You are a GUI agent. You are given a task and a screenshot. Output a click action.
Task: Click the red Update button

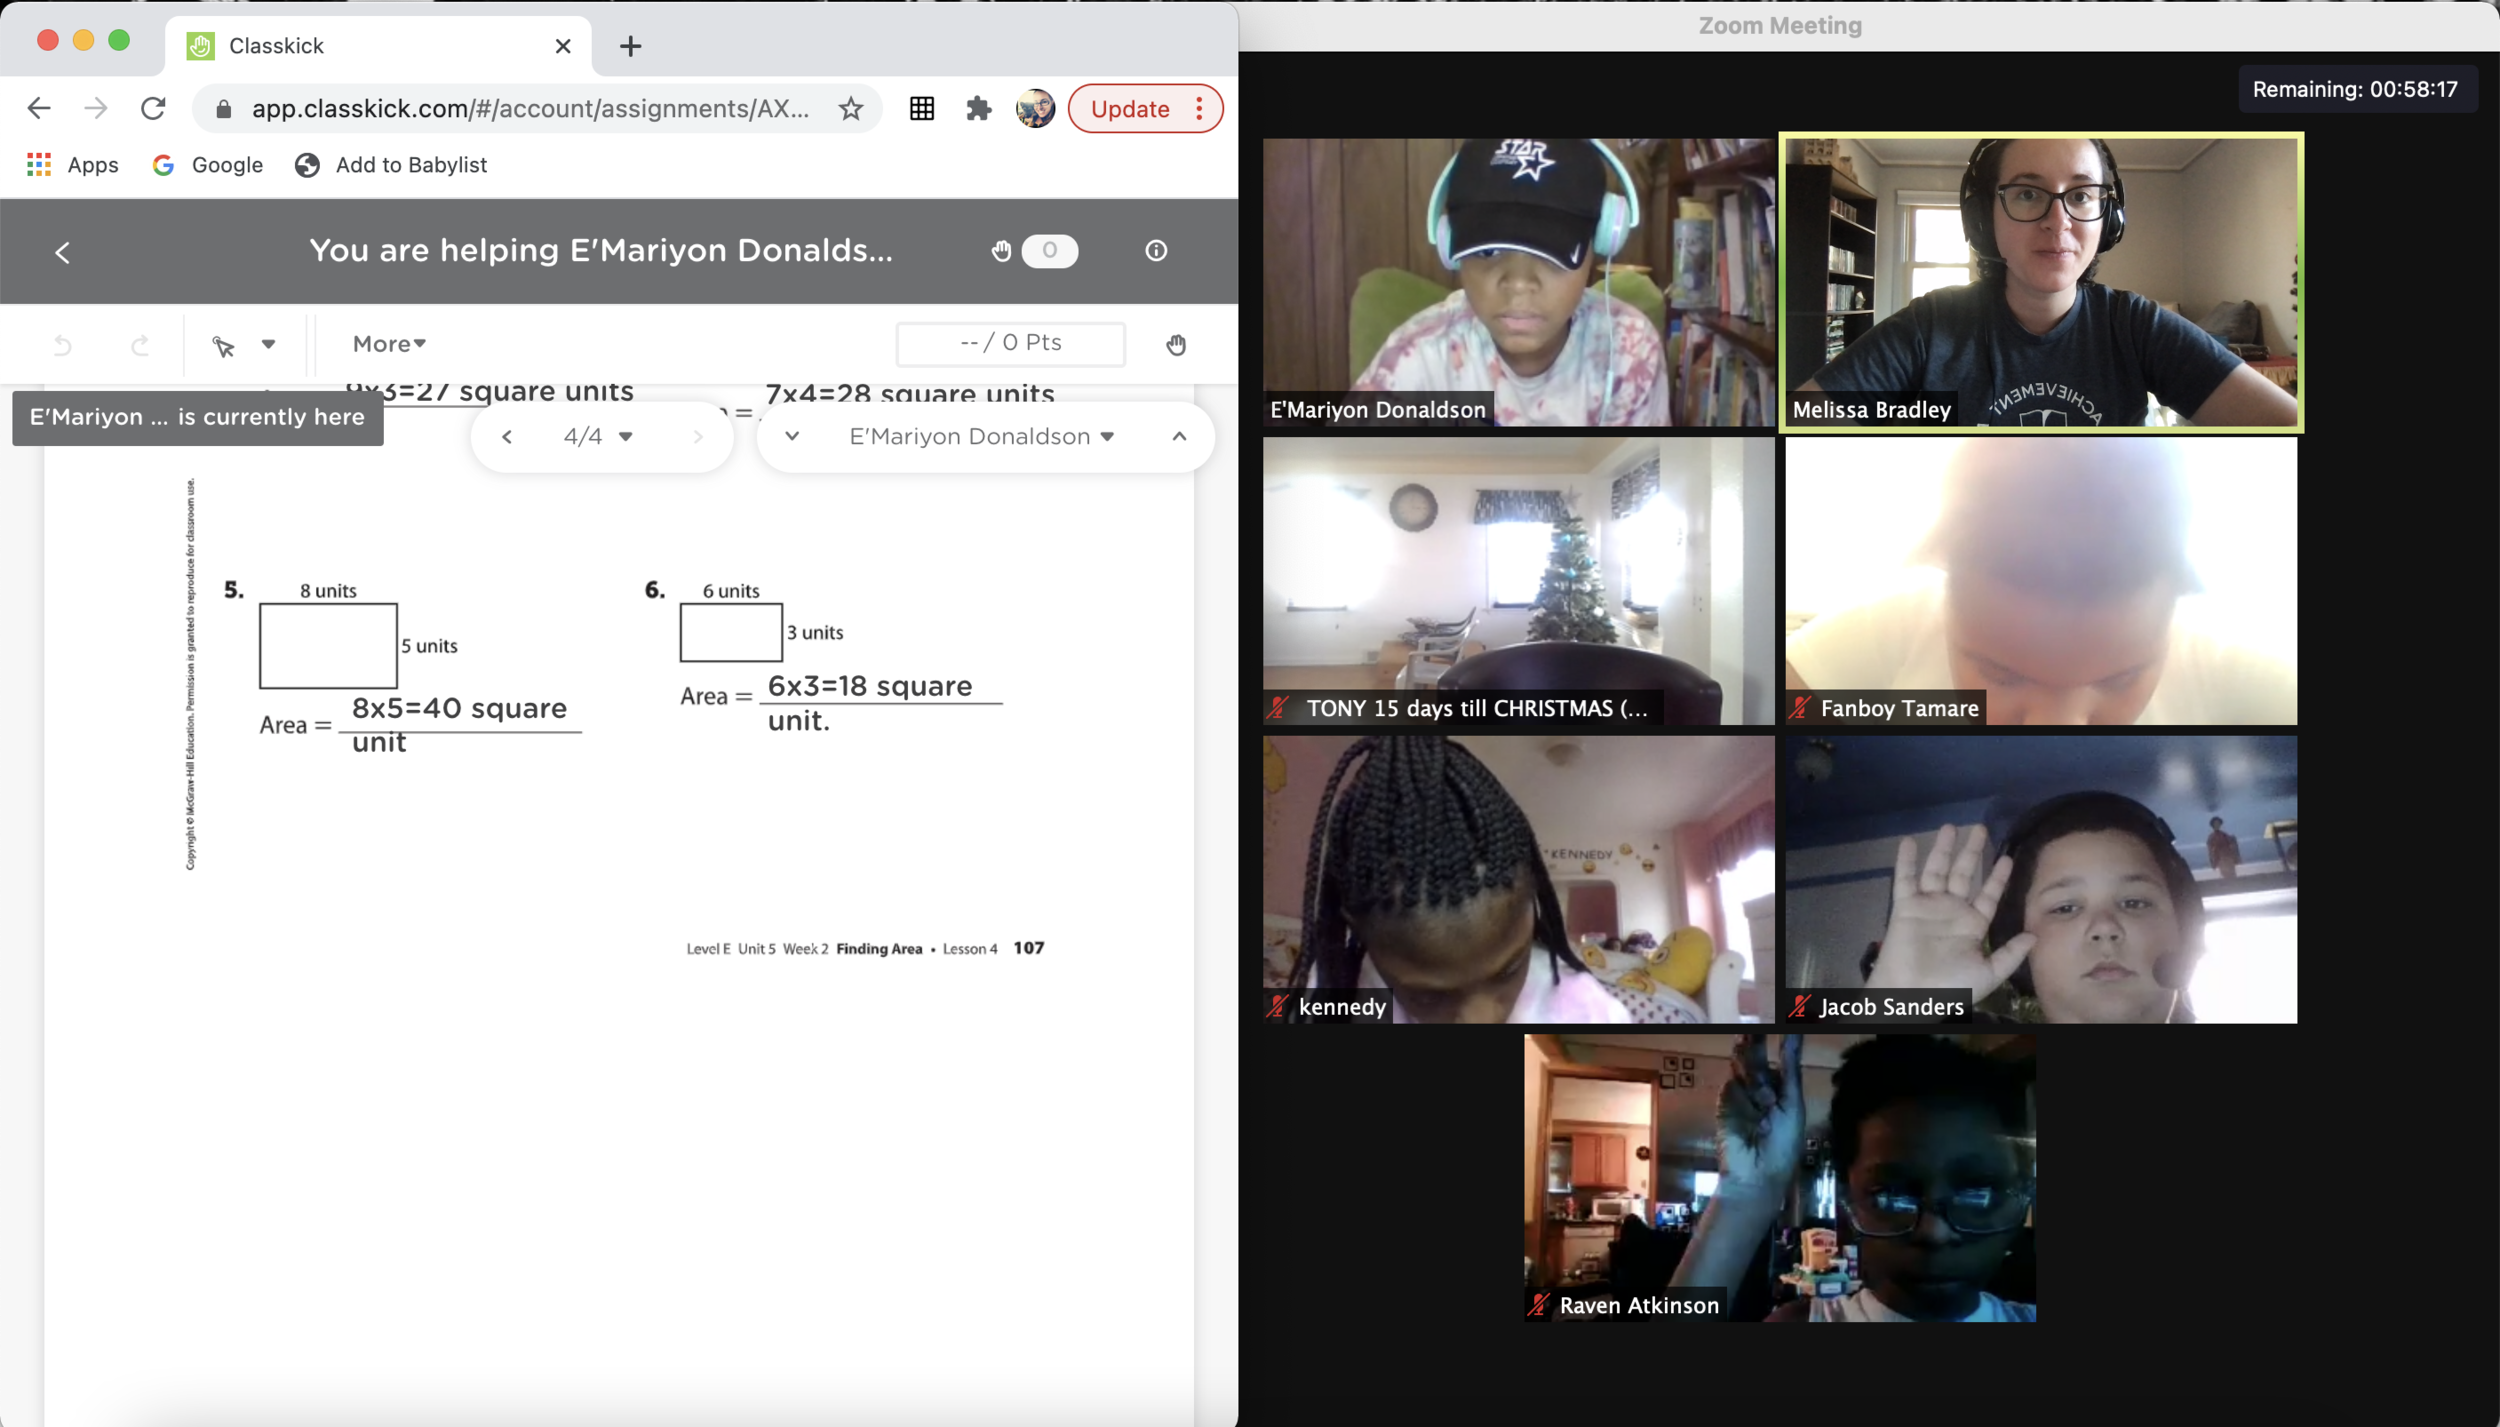point(1130,108)
